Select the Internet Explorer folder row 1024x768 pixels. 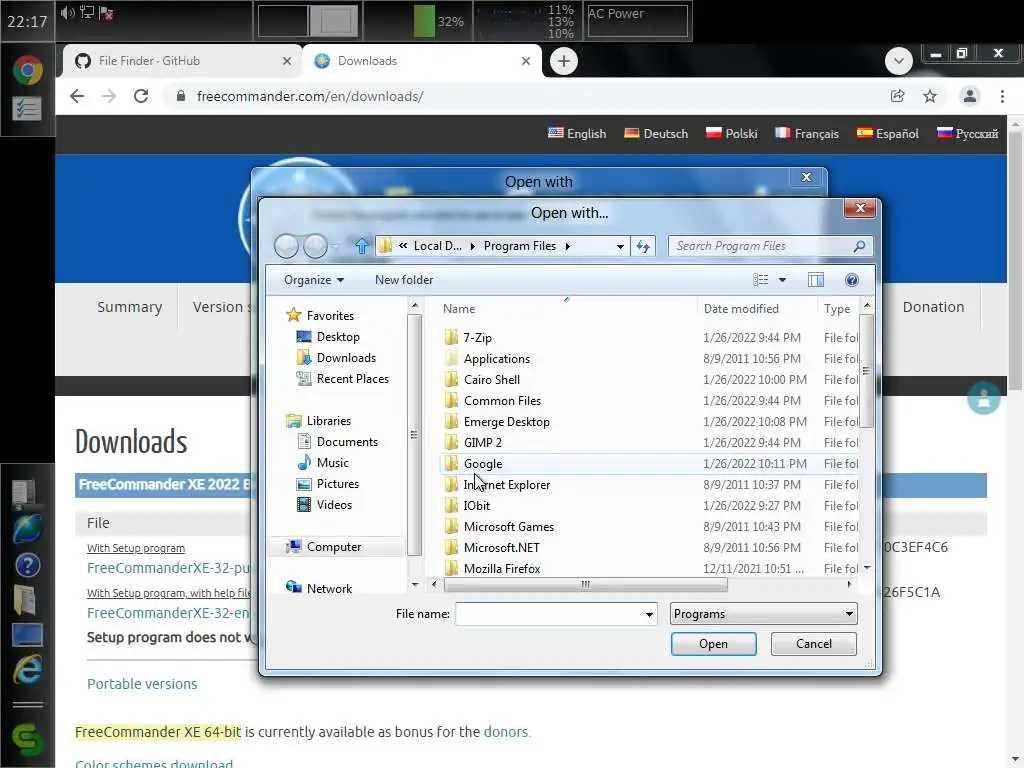pos(649,485)
